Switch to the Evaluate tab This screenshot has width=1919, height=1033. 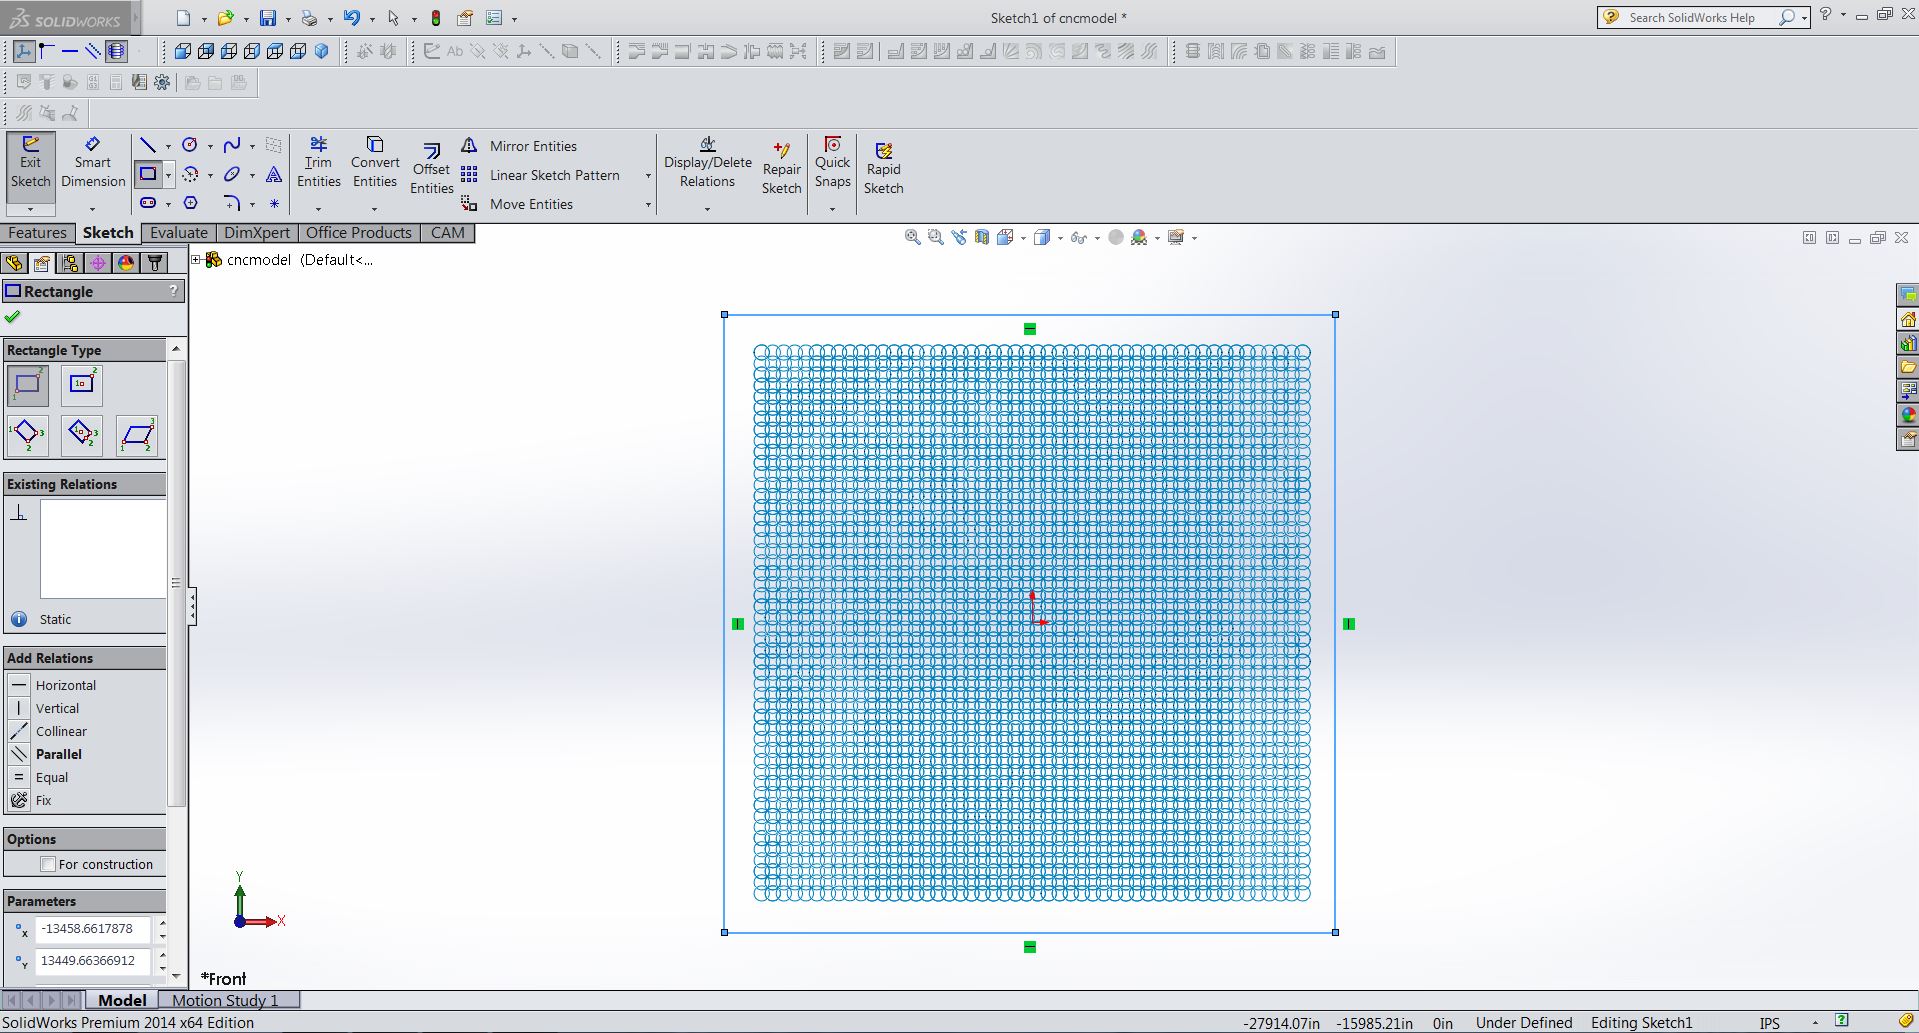(x=178, y=233)
